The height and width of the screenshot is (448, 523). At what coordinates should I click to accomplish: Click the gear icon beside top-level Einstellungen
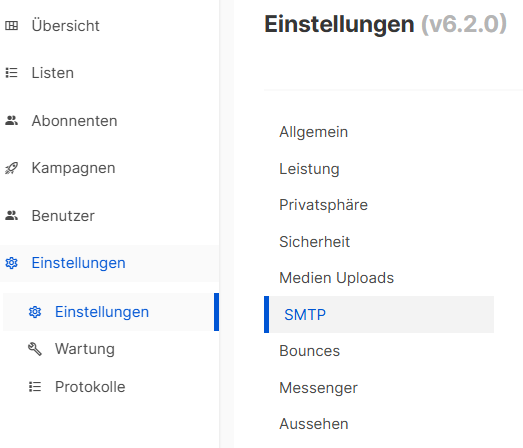click(x=12, y=263)
